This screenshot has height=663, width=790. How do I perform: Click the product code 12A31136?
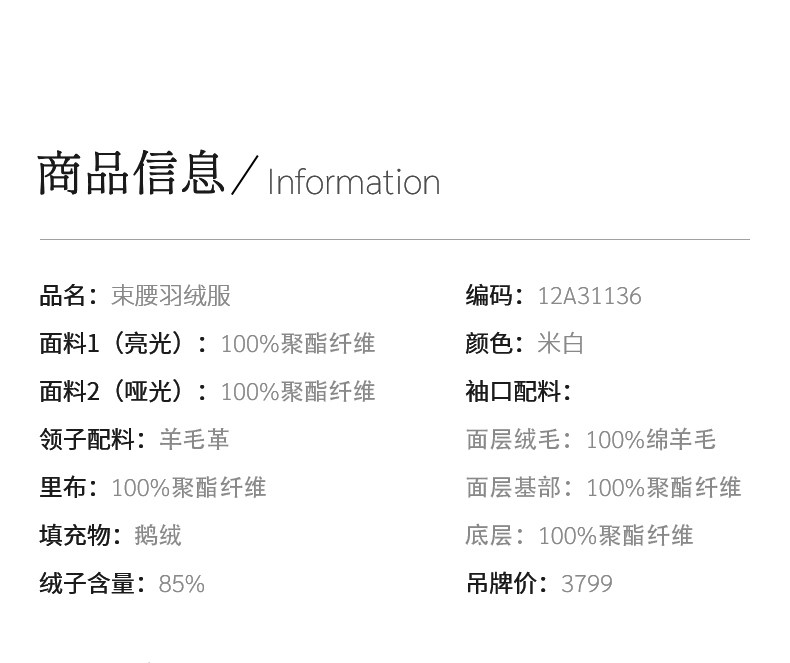coord(589,296)
